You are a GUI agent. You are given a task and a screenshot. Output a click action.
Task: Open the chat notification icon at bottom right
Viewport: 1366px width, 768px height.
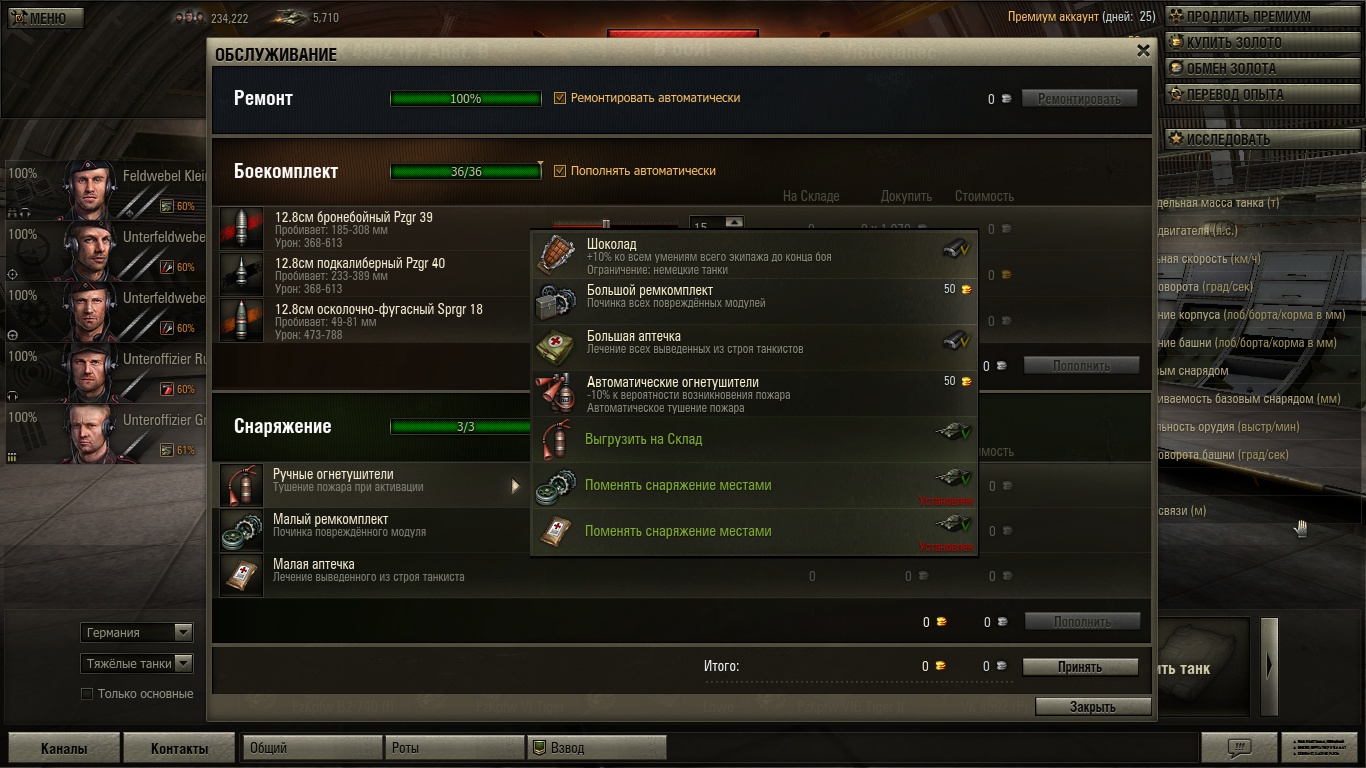tap(1239, 747)
